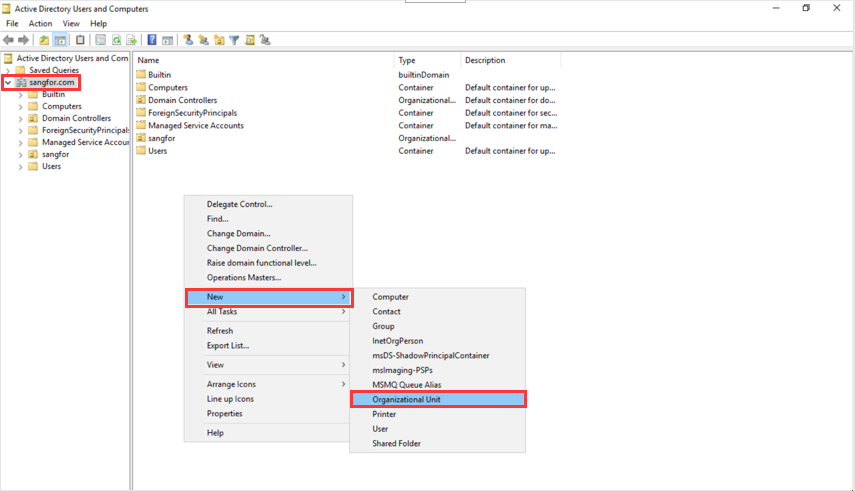The width and height of the screenshot is (855, 491).
Task: Open Help via blue question mark icon
Action: click(152, 40)
